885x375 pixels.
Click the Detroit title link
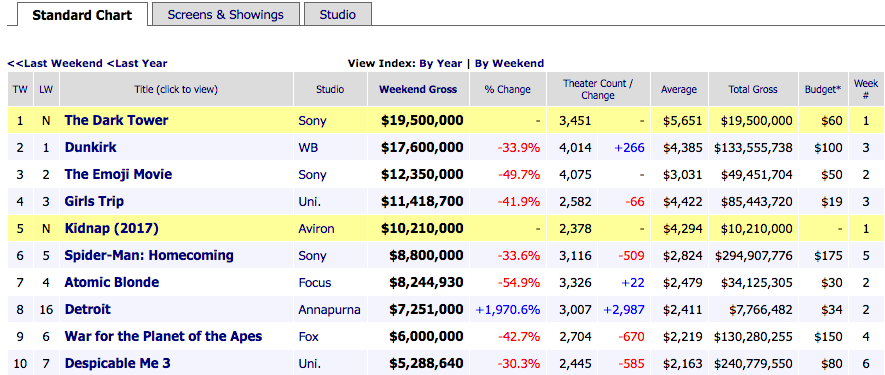[87, 309]
